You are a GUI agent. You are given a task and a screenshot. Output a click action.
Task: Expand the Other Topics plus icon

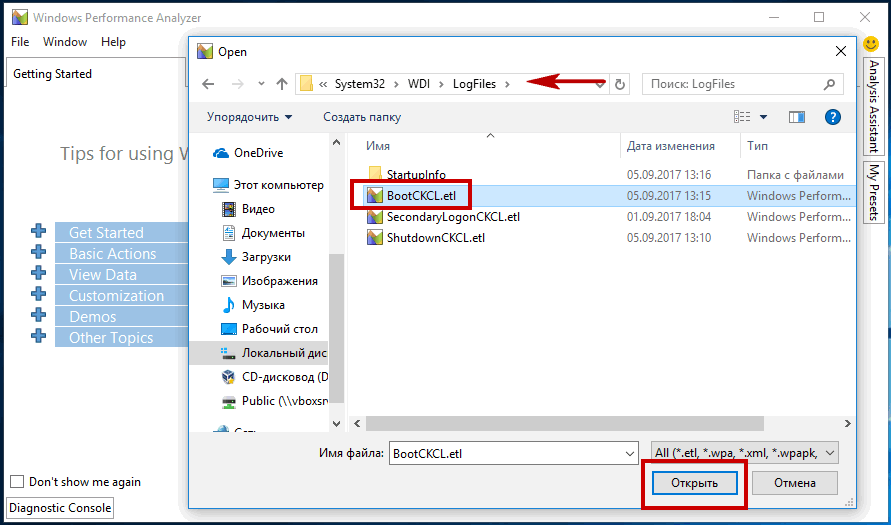39,336
